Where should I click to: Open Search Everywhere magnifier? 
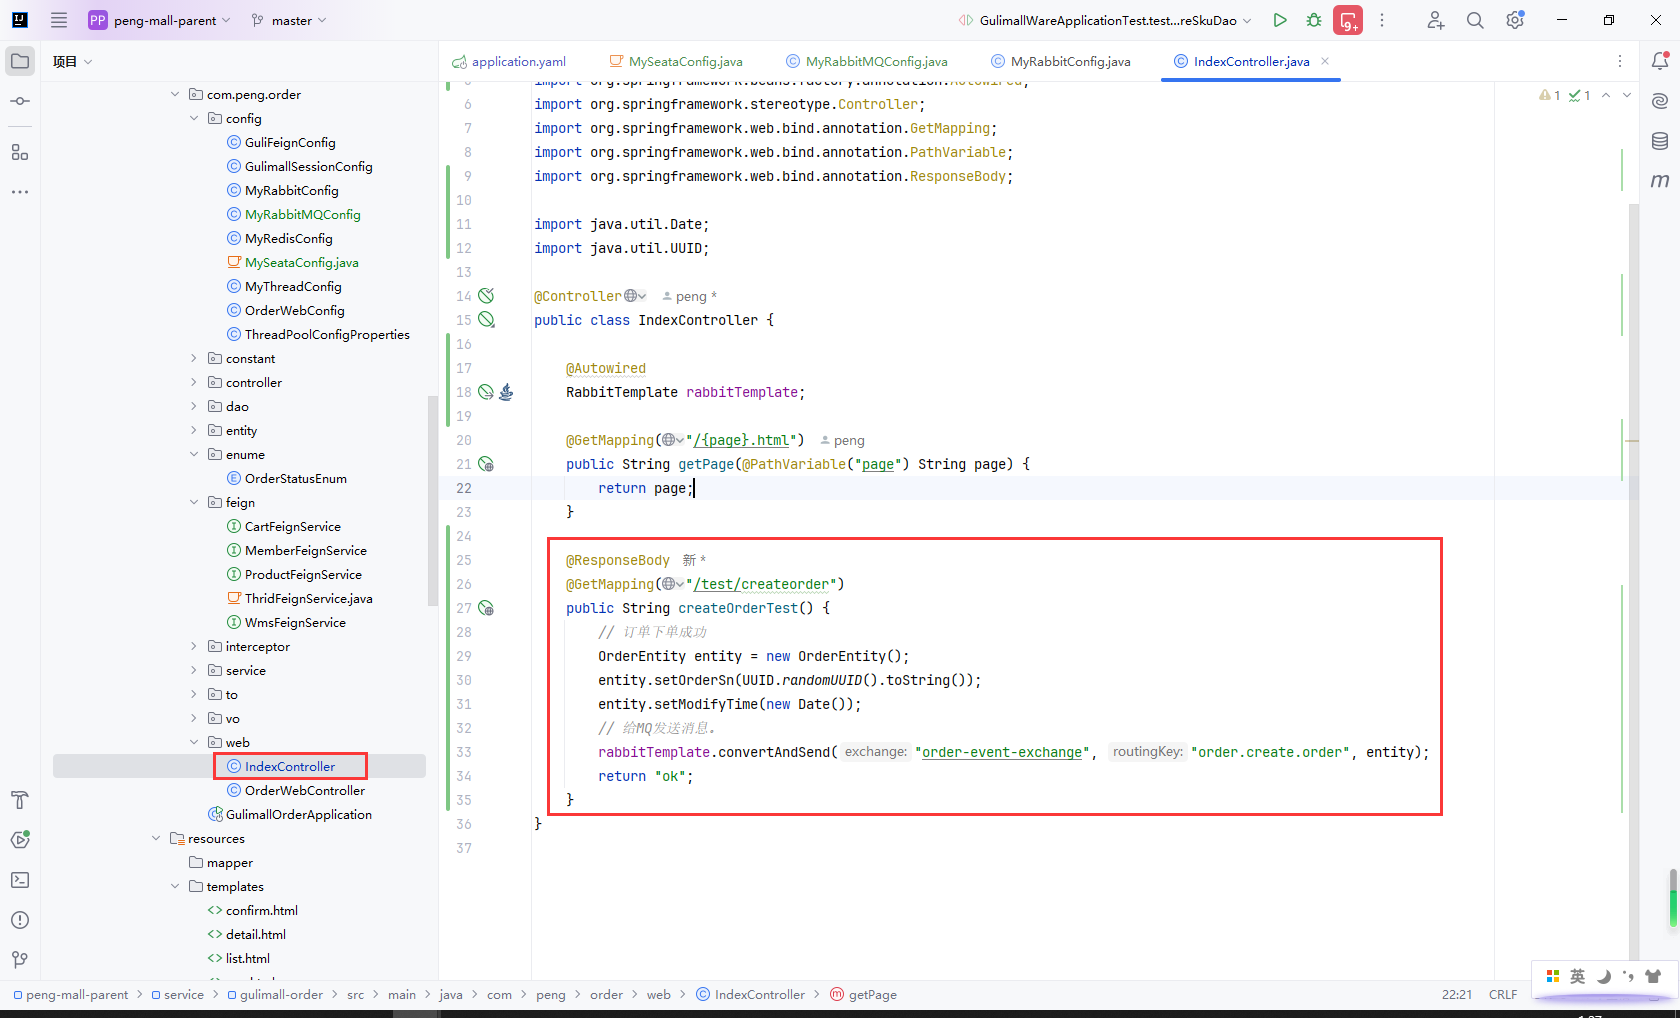pyautogui.click(x=1475, y=20)
